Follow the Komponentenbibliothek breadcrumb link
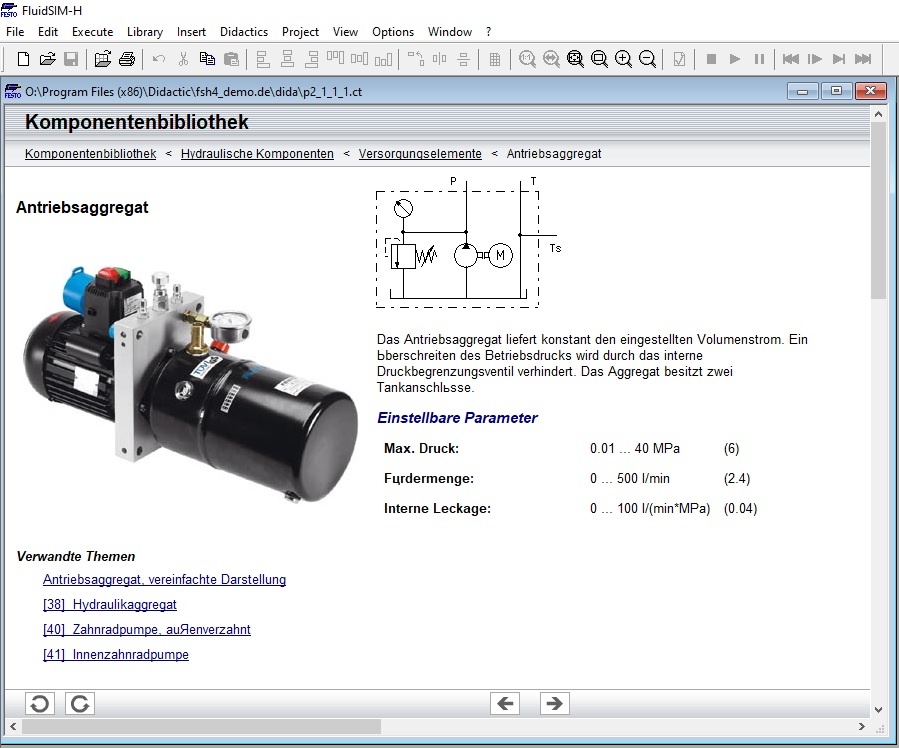 (x=91, y=154)
